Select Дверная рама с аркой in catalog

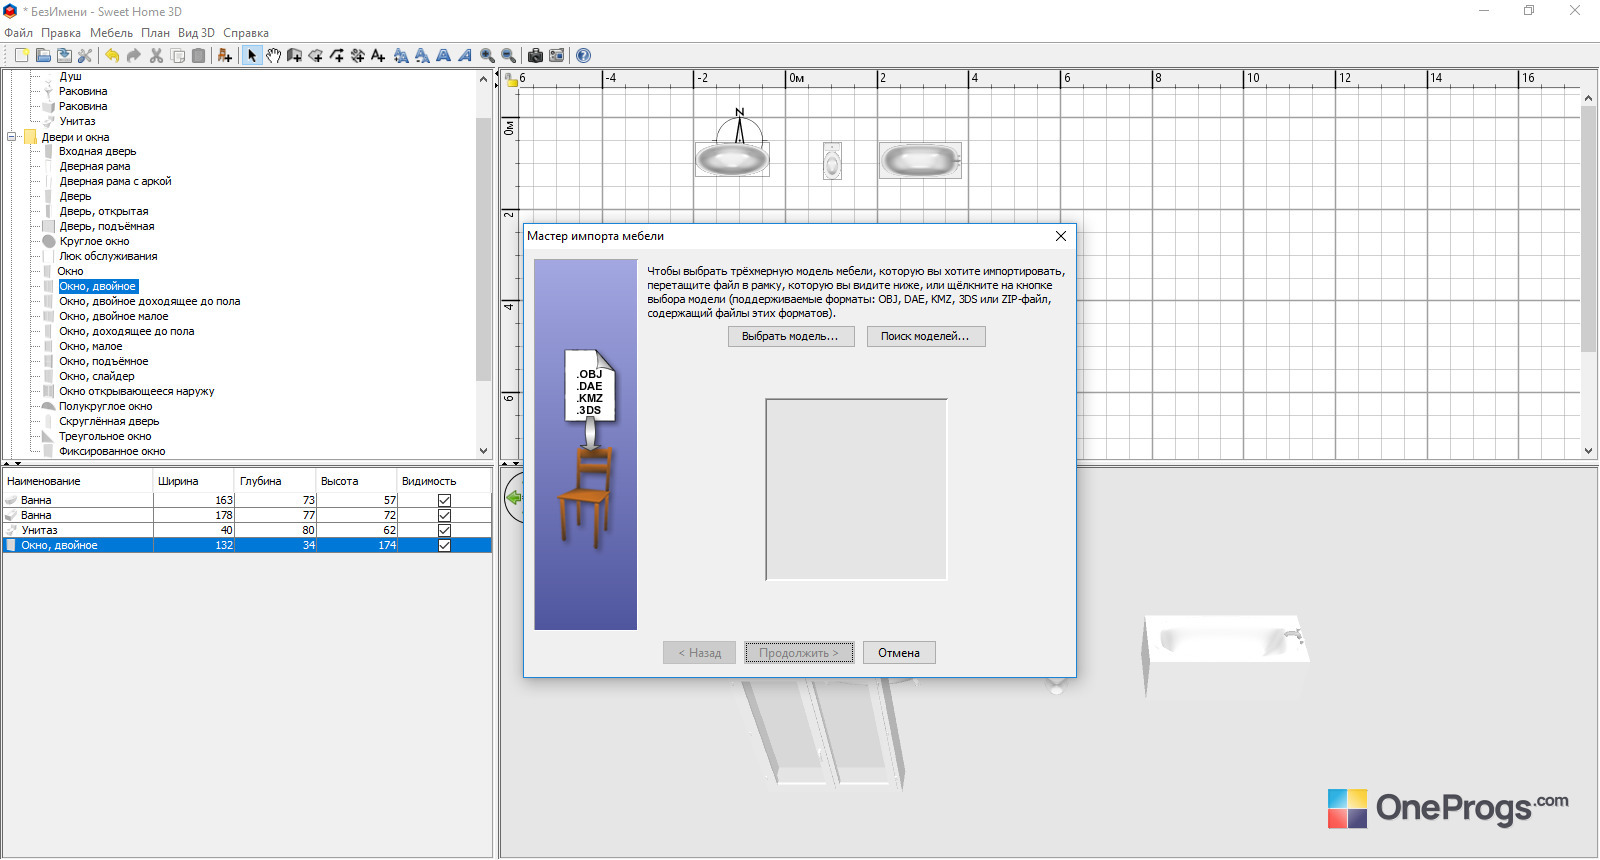coord(115,182)
